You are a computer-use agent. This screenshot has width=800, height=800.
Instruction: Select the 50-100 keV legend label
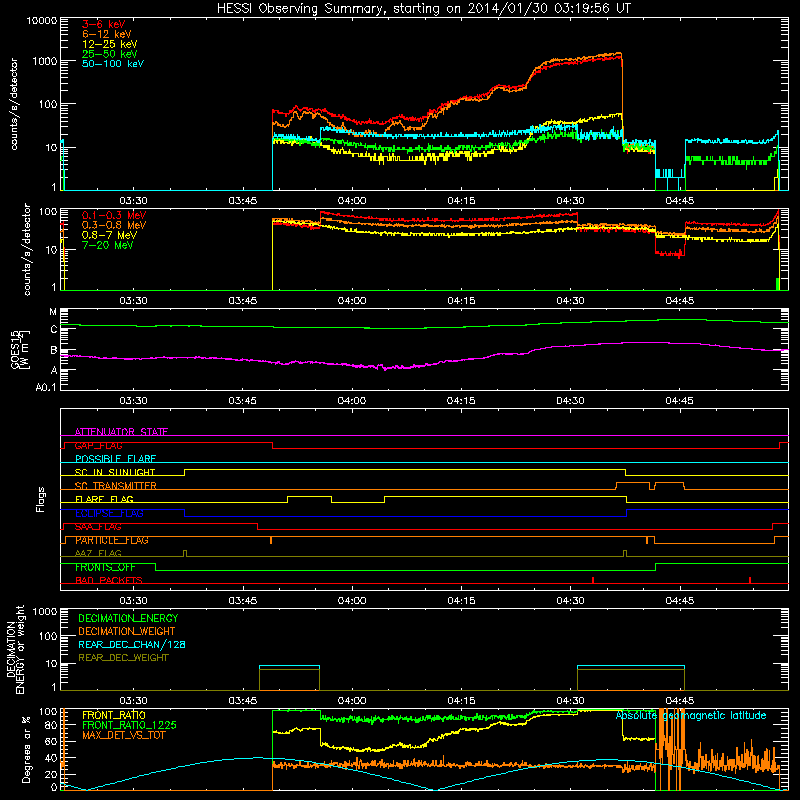pyautogui.click(x=113, y=64)
